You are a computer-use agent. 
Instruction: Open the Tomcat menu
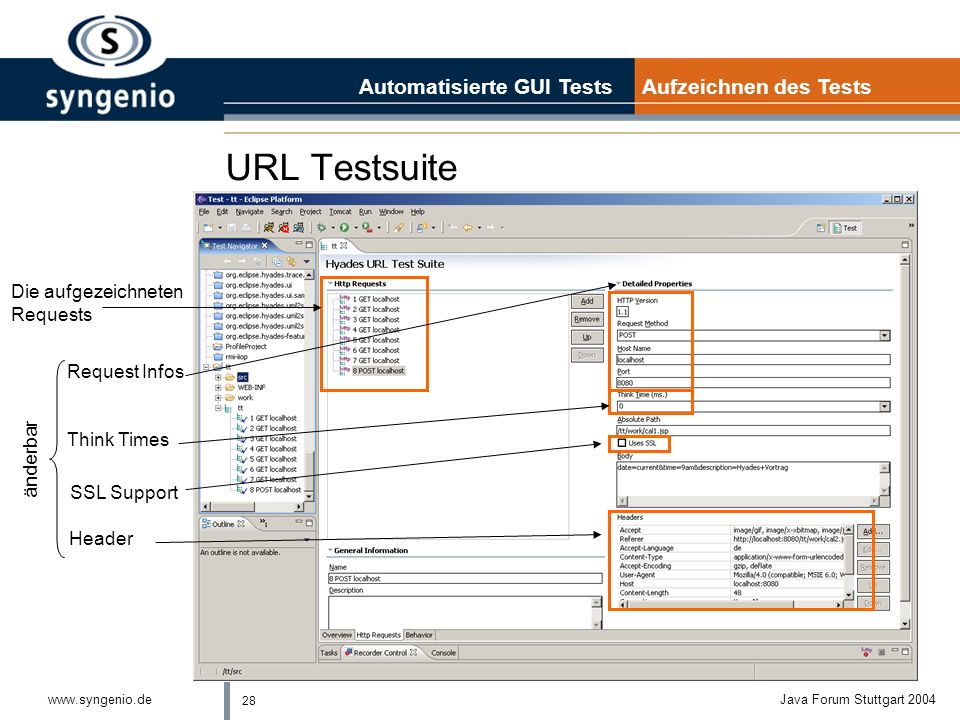pyautogui.click(x=340, y=212)
